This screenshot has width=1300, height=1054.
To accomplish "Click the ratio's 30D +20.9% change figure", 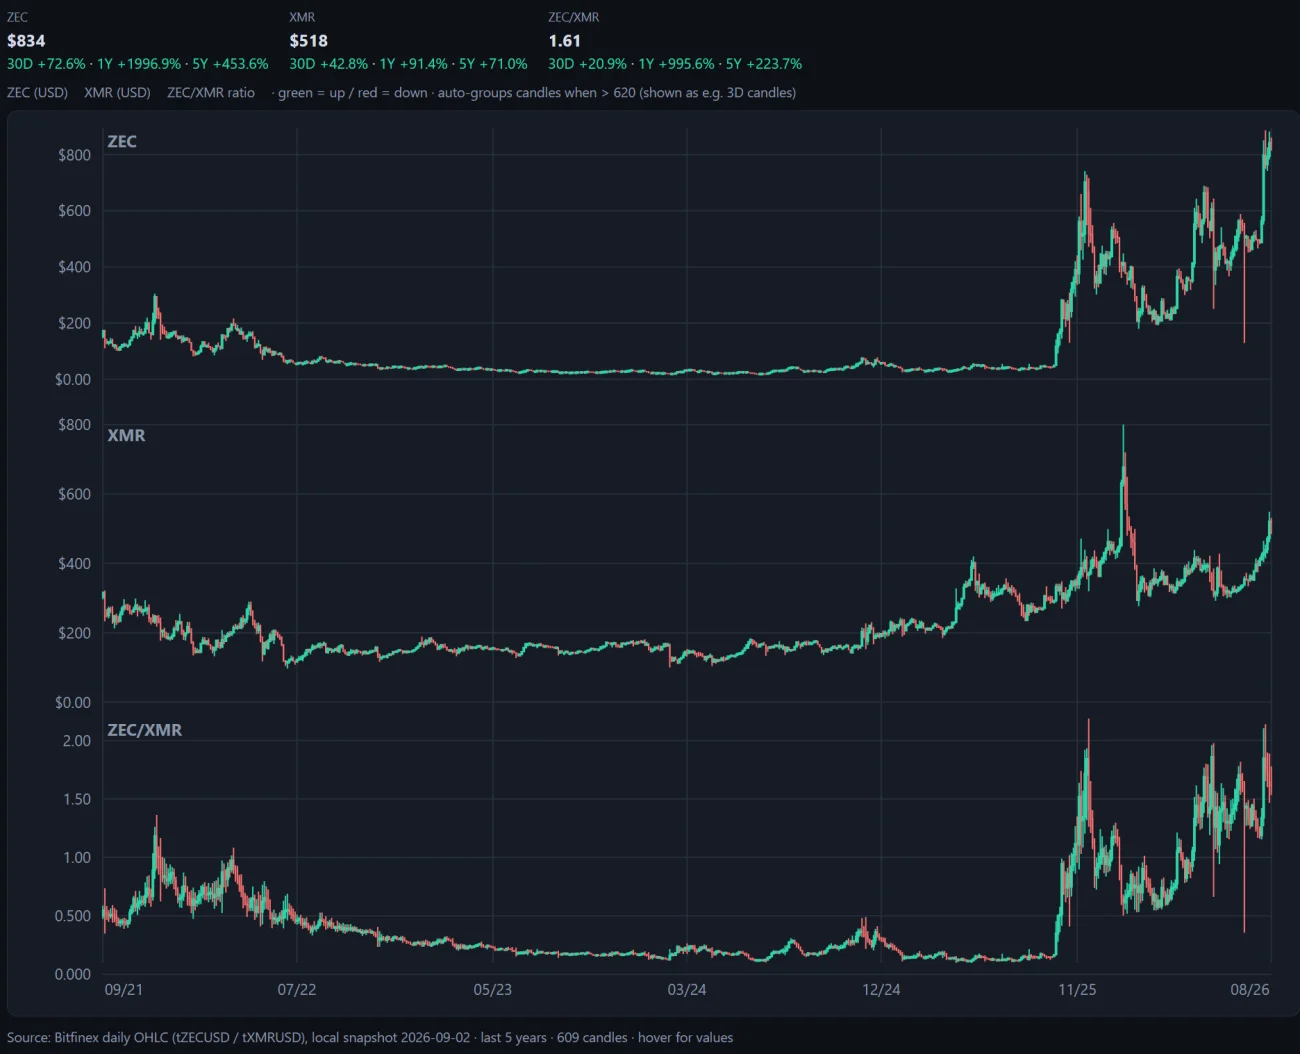I will pyautogui.click(x=587, y=64).
